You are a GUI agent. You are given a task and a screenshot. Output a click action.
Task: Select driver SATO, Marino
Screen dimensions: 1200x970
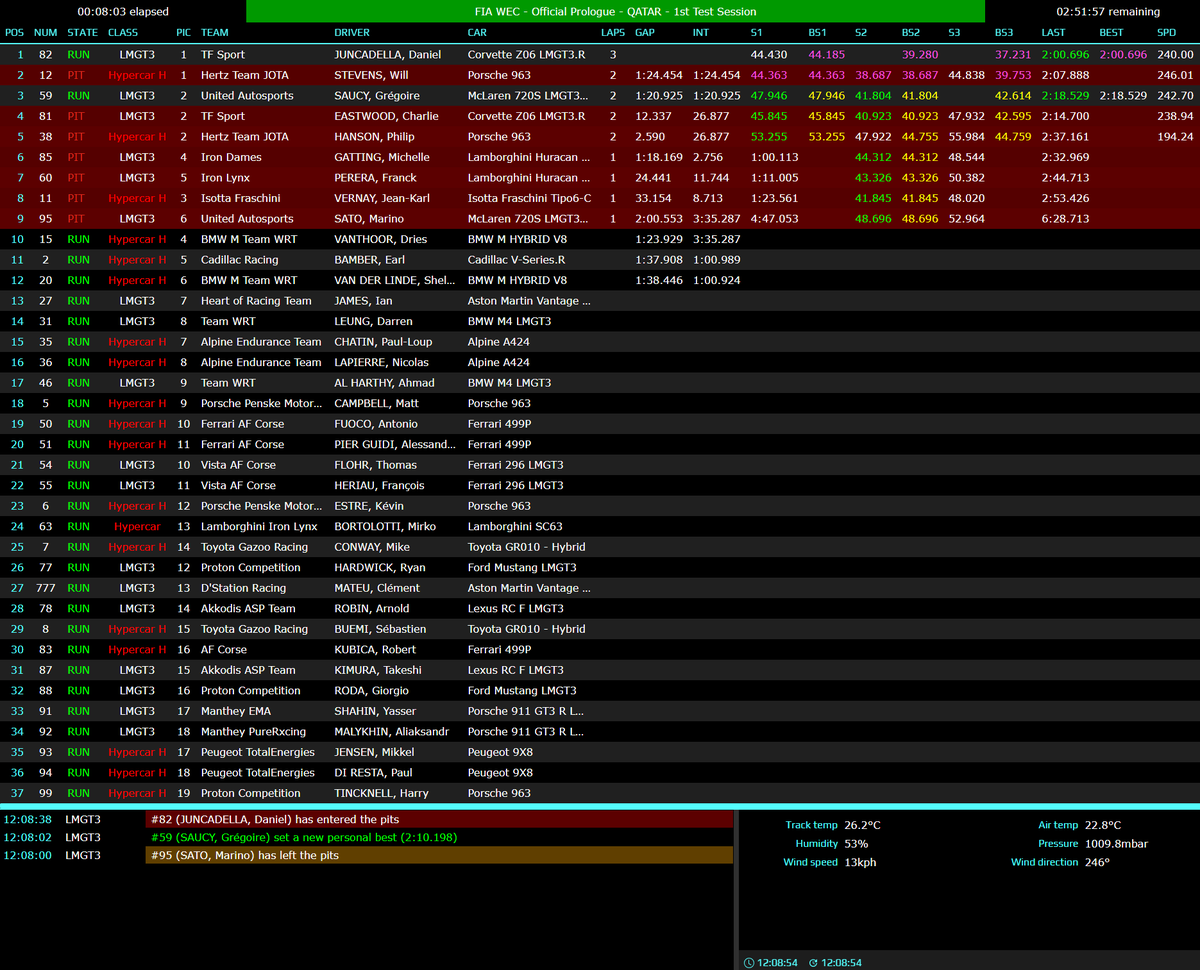pyautogui.click(x=370, y=219)
